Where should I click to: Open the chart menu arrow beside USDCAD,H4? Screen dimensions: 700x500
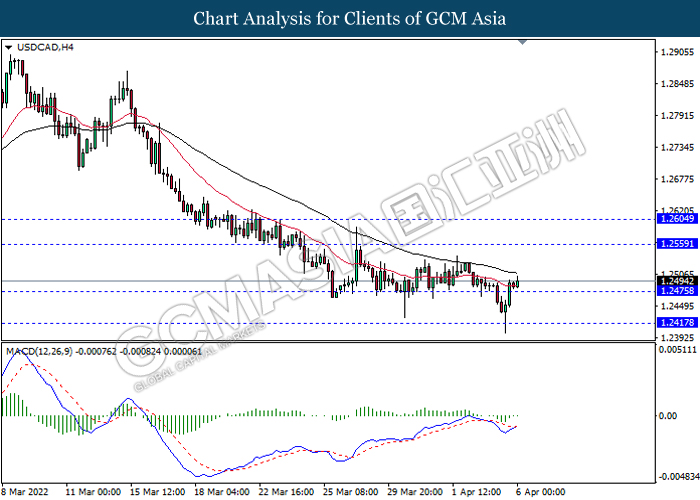[x=8, y=47]
